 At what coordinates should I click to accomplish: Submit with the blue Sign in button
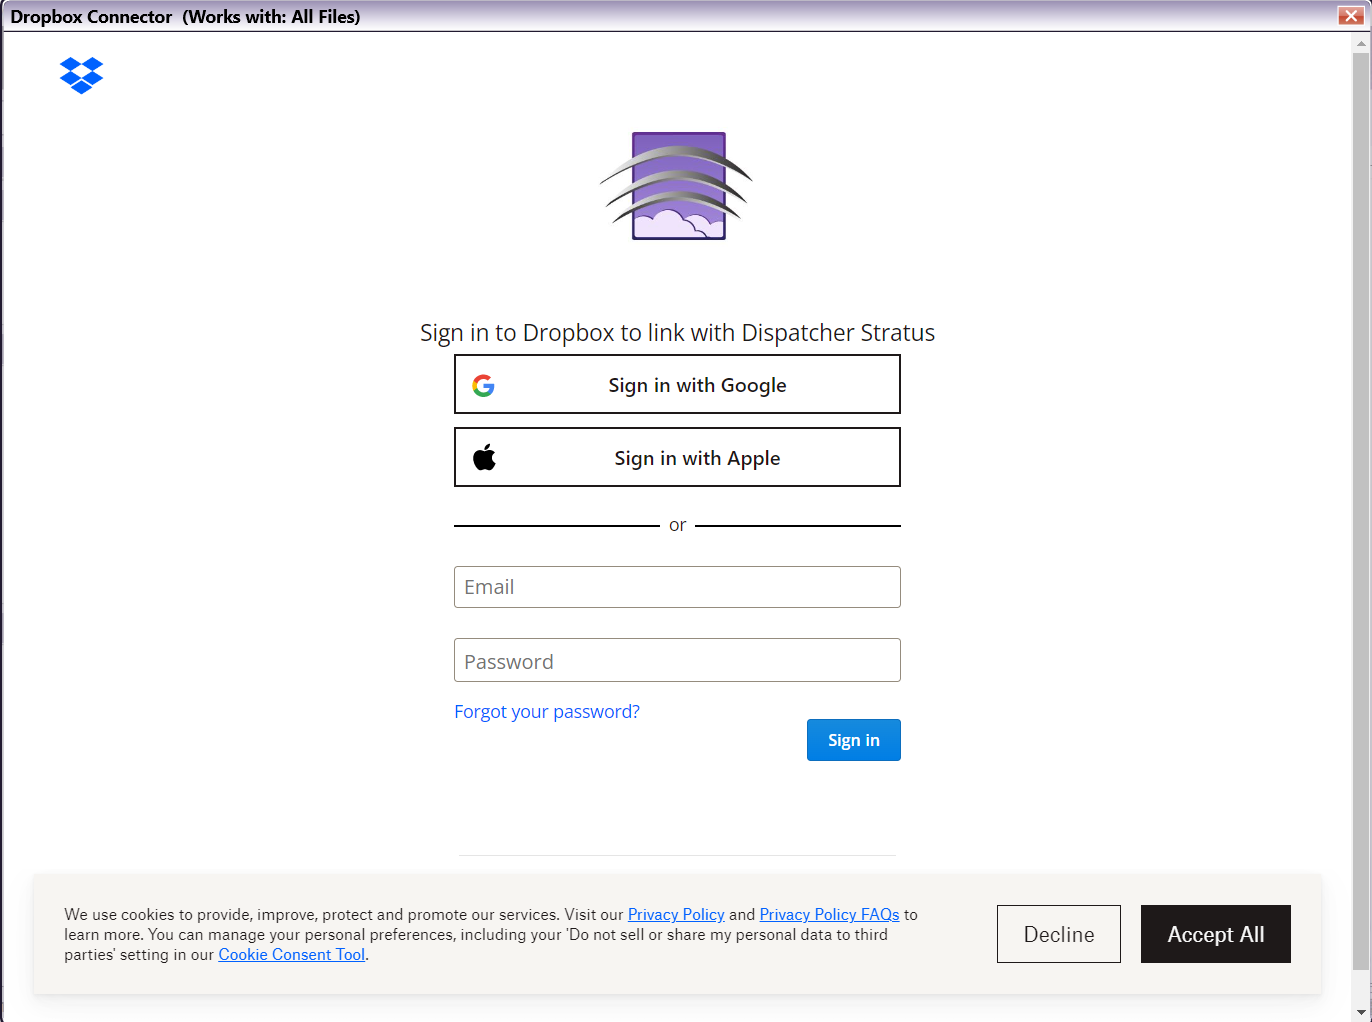[854, 740]
